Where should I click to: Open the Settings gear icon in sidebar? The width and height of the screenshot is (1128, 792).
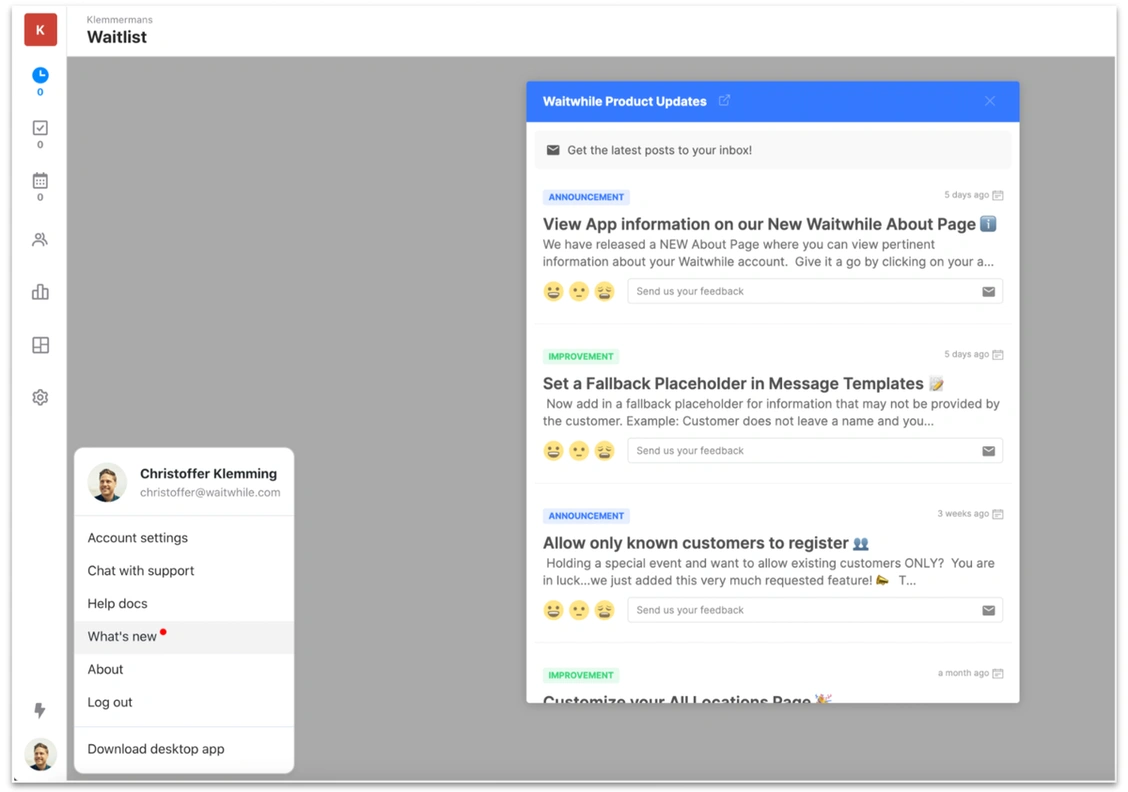coord(40,397)
